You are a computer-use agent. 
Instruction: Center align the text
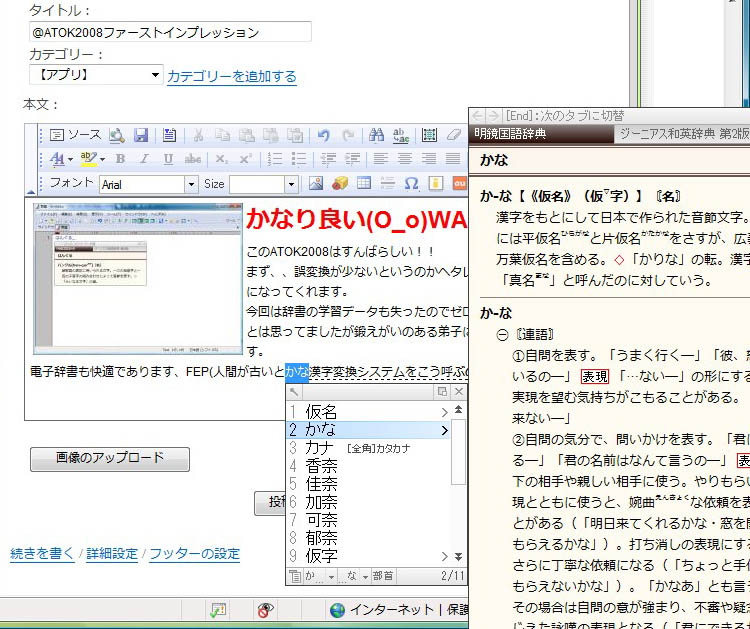click(405, 159)
